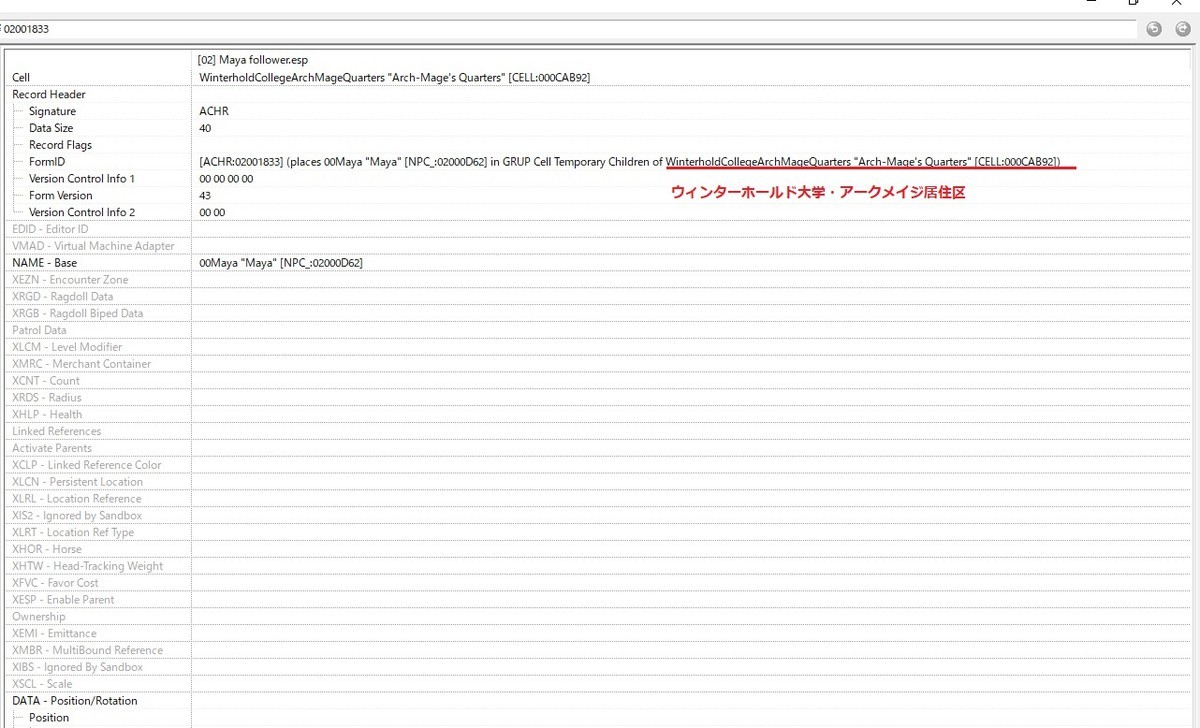
Task: Select XLCM - Level Modifier row
Action: pos(67,347)
